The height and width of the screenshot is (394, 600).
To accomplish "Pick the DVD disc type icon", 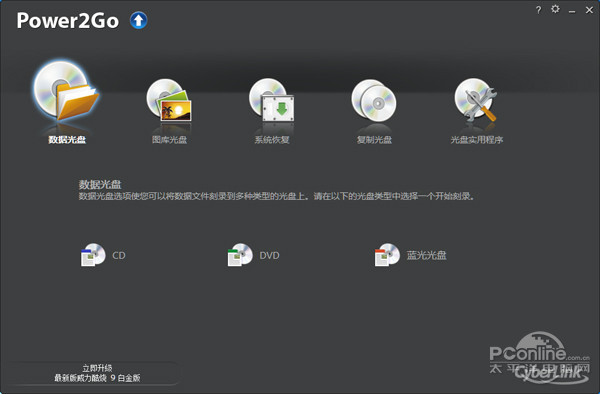I will (240, 255).
